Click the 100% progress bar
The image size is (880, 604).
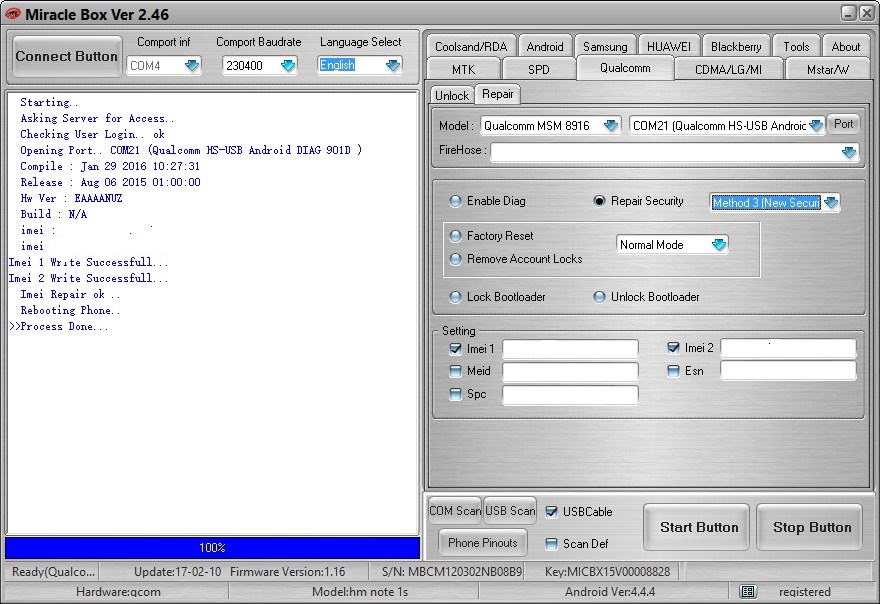[212, 547]
